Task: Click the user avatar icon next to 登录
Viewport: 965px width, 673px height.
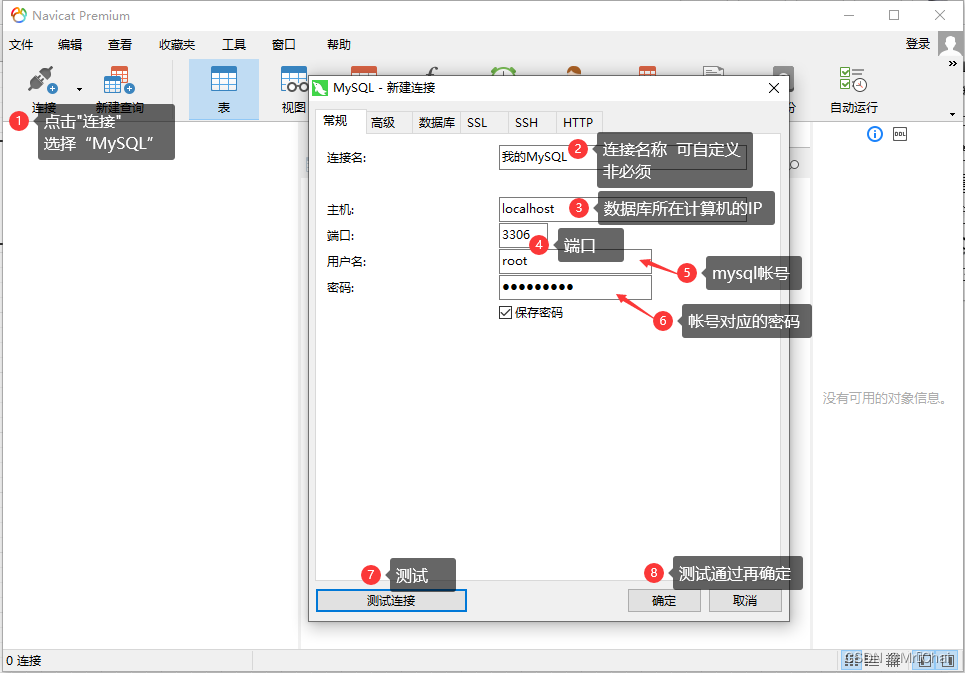Action: coord(950,44)
